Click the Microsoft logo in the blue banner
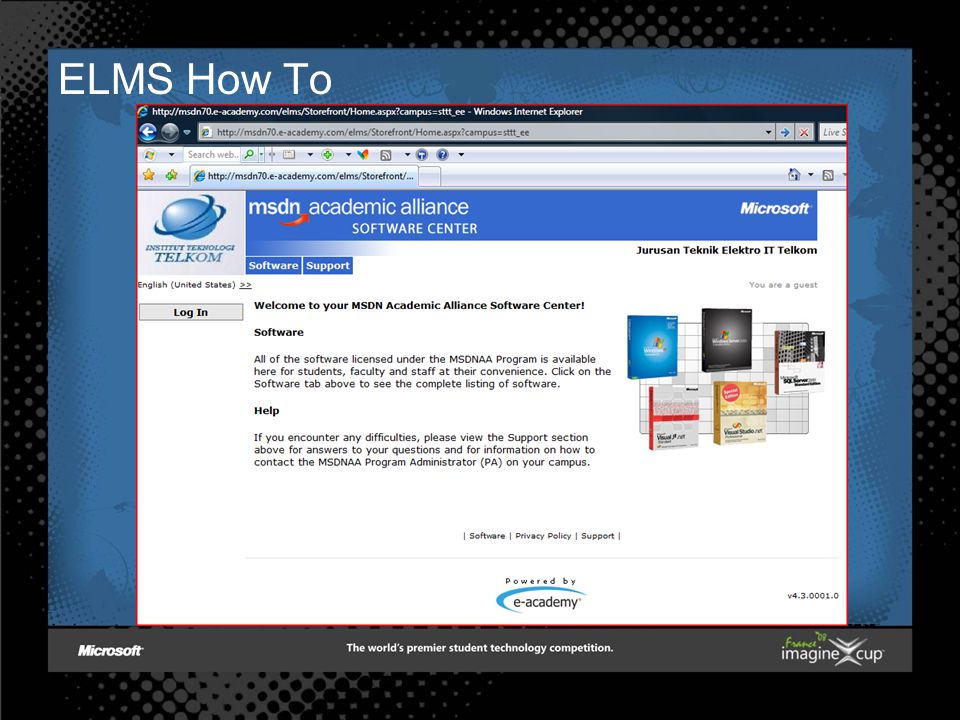This screenshot has width=960, height=720. 775,209
